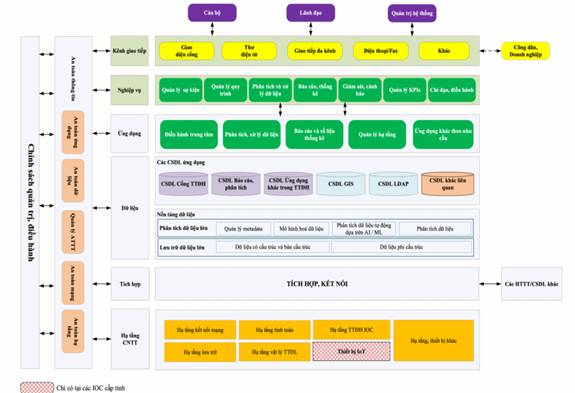Click the Quản trị hệ thống box
The image size is (575, 393).
(412, 13)
